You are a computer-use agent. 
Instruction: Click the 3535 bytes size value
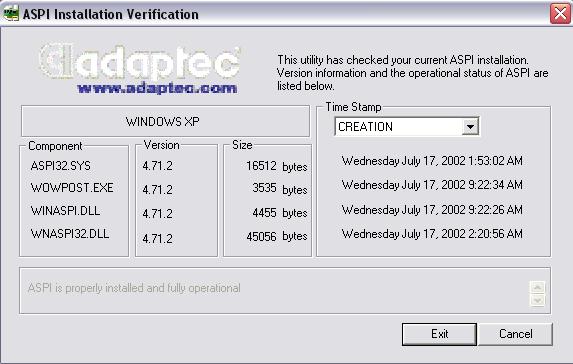pos(280,189)
